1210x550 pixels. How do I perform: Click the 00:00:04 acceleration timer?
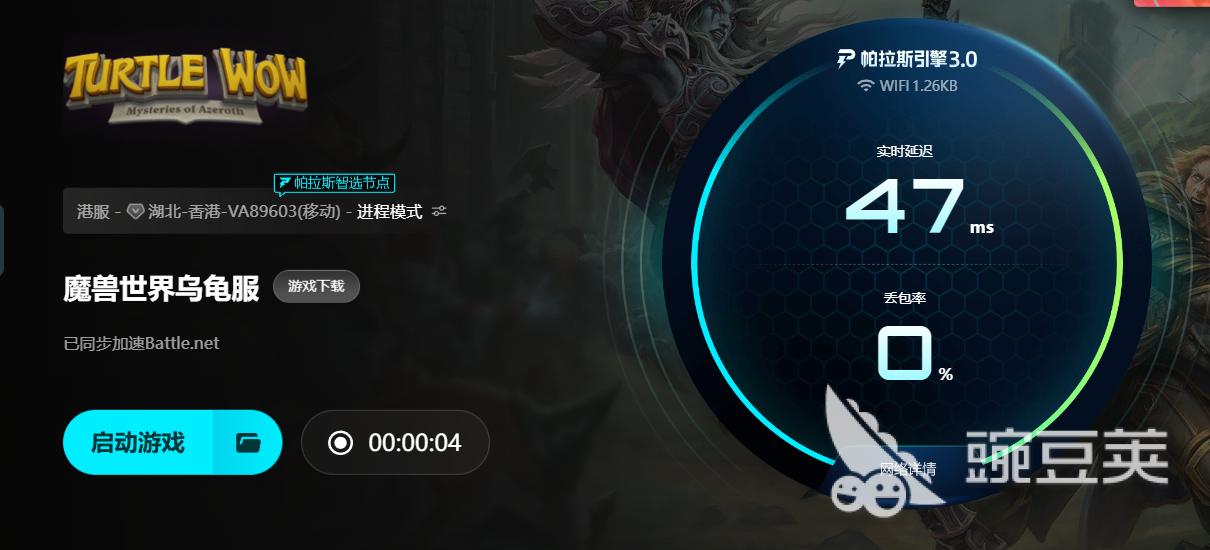[x=415, y=442]
